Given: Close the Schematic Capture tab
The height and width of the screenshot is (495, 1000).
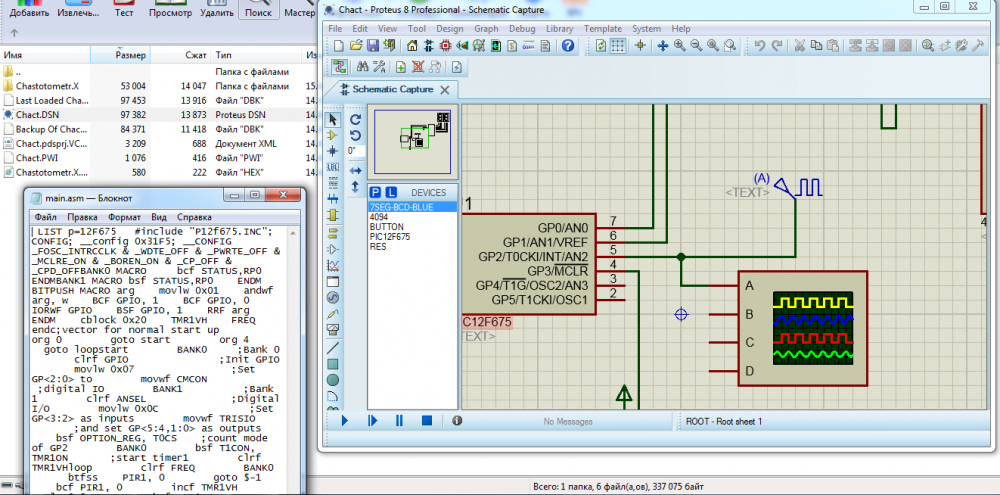Looking at the screenshot, I should coord(445,90).
